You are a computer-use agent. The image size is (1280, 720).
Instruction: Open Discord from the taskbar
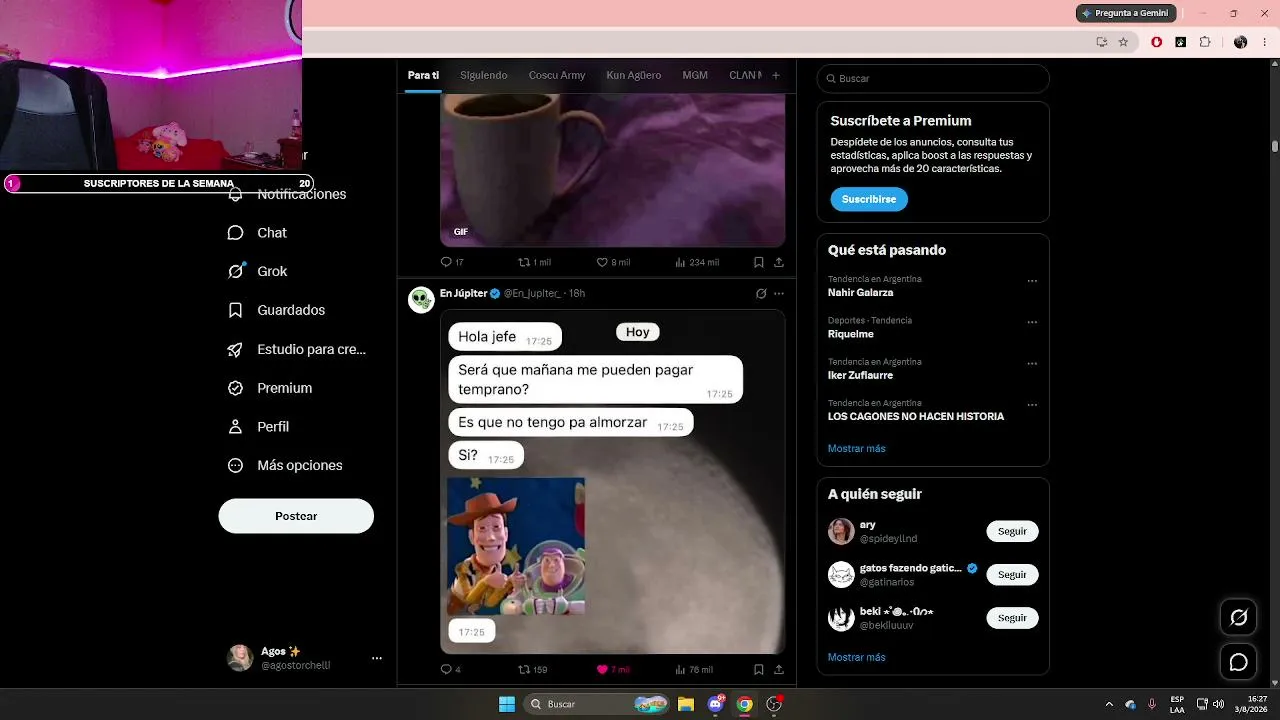point(716,704)
